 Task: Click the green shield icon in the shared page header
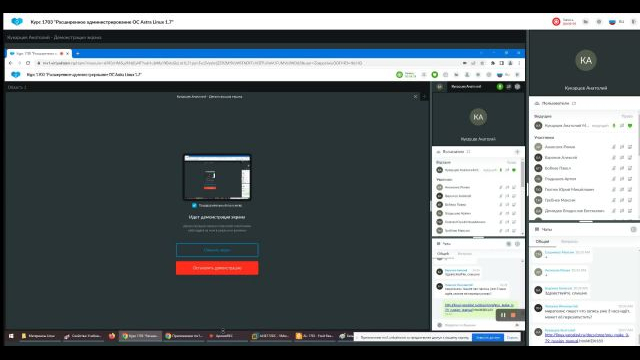[434, 75]
